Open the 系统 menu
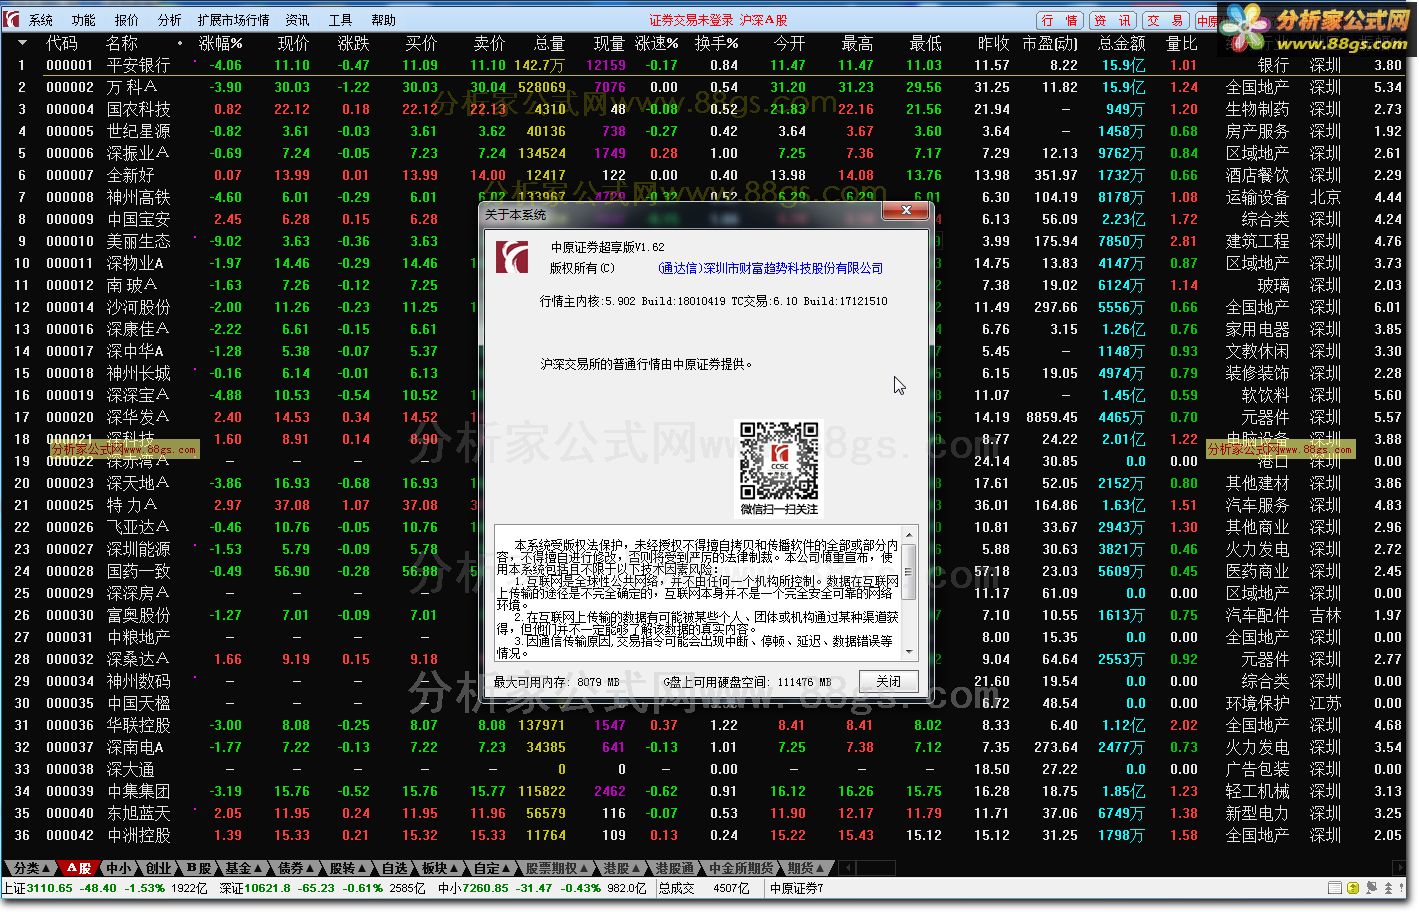The height and width of the screenshot is (912, 1419). click(x=41, y=20)
